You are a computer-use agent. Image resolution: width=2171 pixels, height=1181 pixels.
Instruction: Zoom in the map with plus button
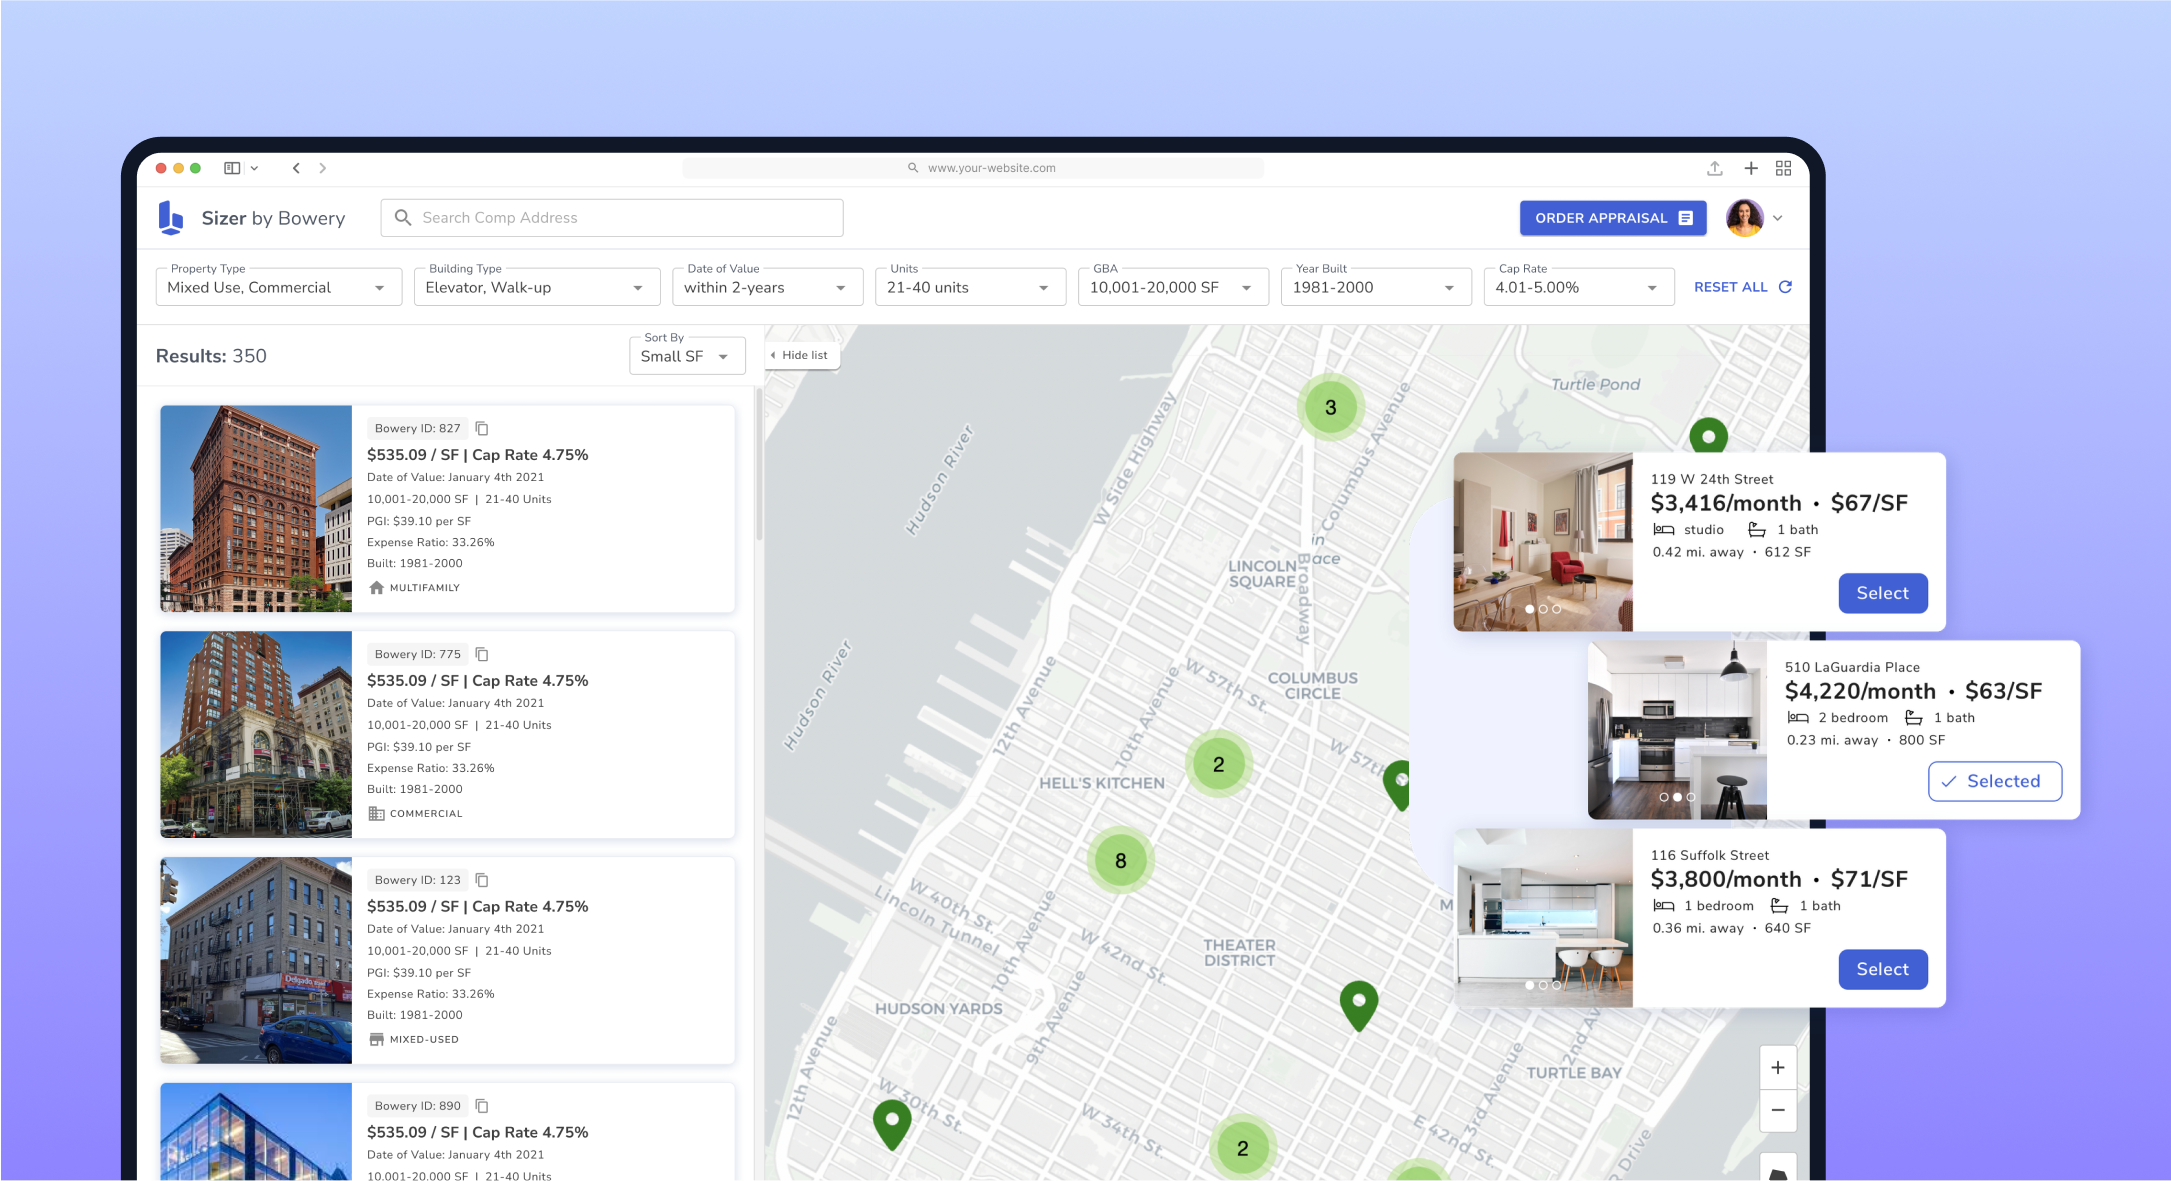point(1777,1067)
